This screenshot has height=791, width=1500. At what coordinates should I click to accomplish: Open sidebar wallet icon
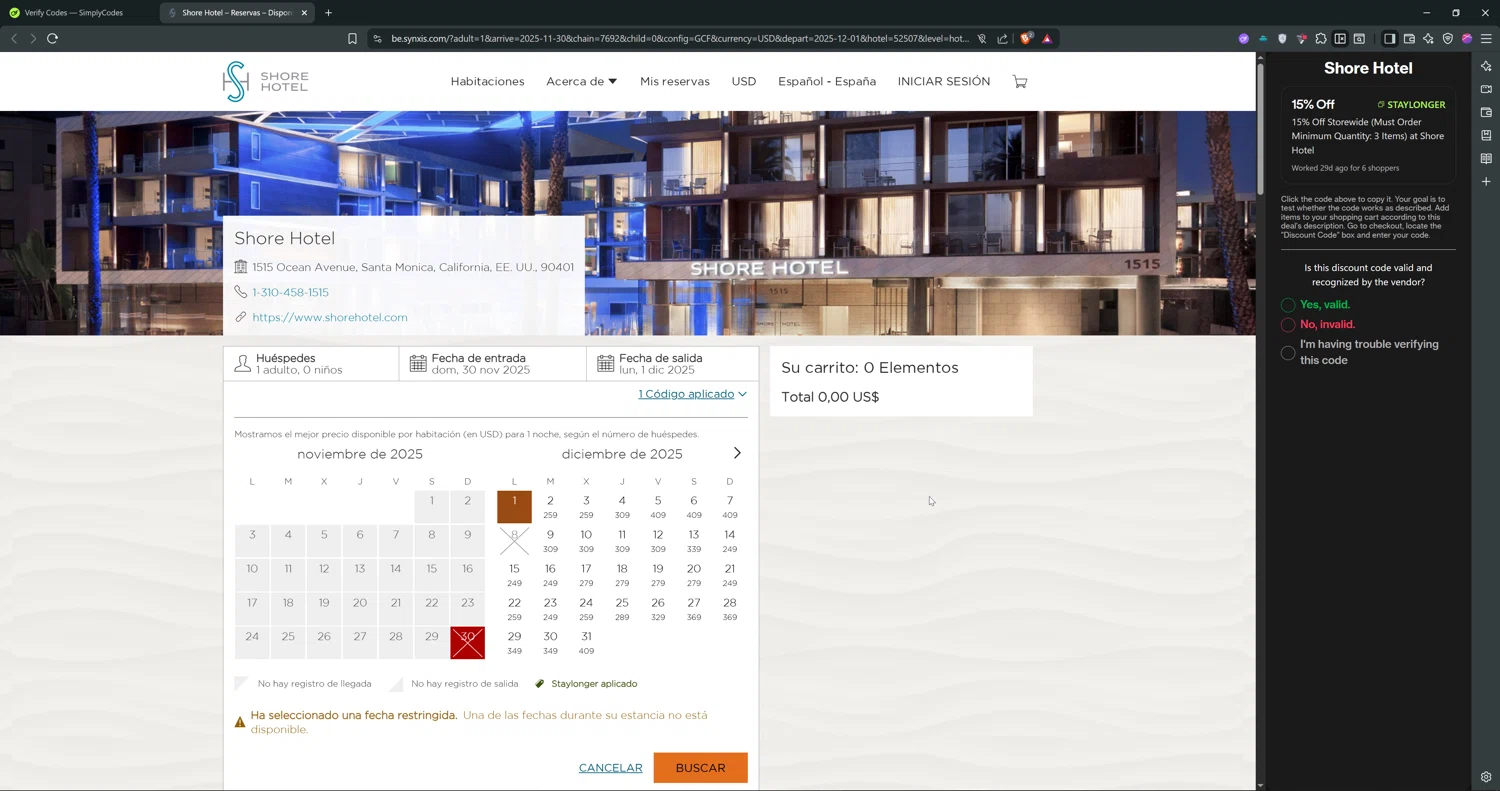point(1486,112)
